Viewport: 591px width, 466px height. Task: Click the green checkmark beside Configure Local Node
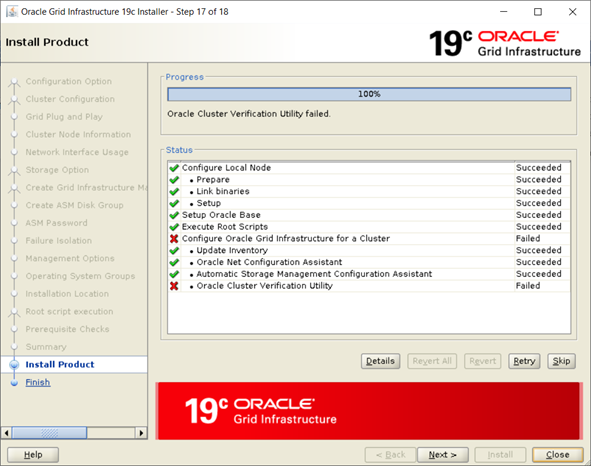[174, 168]
